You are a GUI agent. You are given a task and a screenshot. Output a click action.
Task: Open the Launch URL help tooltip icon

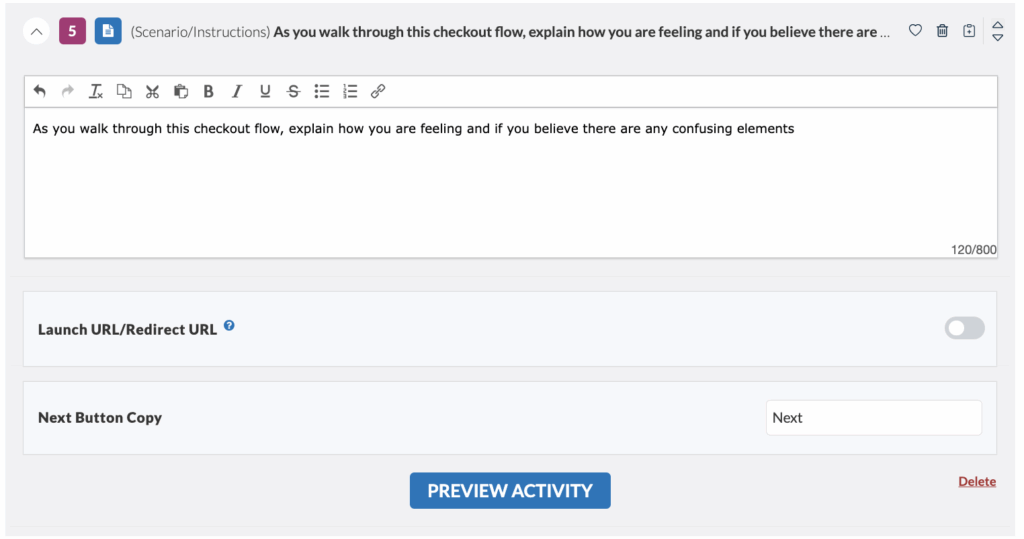click(x=229, y=326)
